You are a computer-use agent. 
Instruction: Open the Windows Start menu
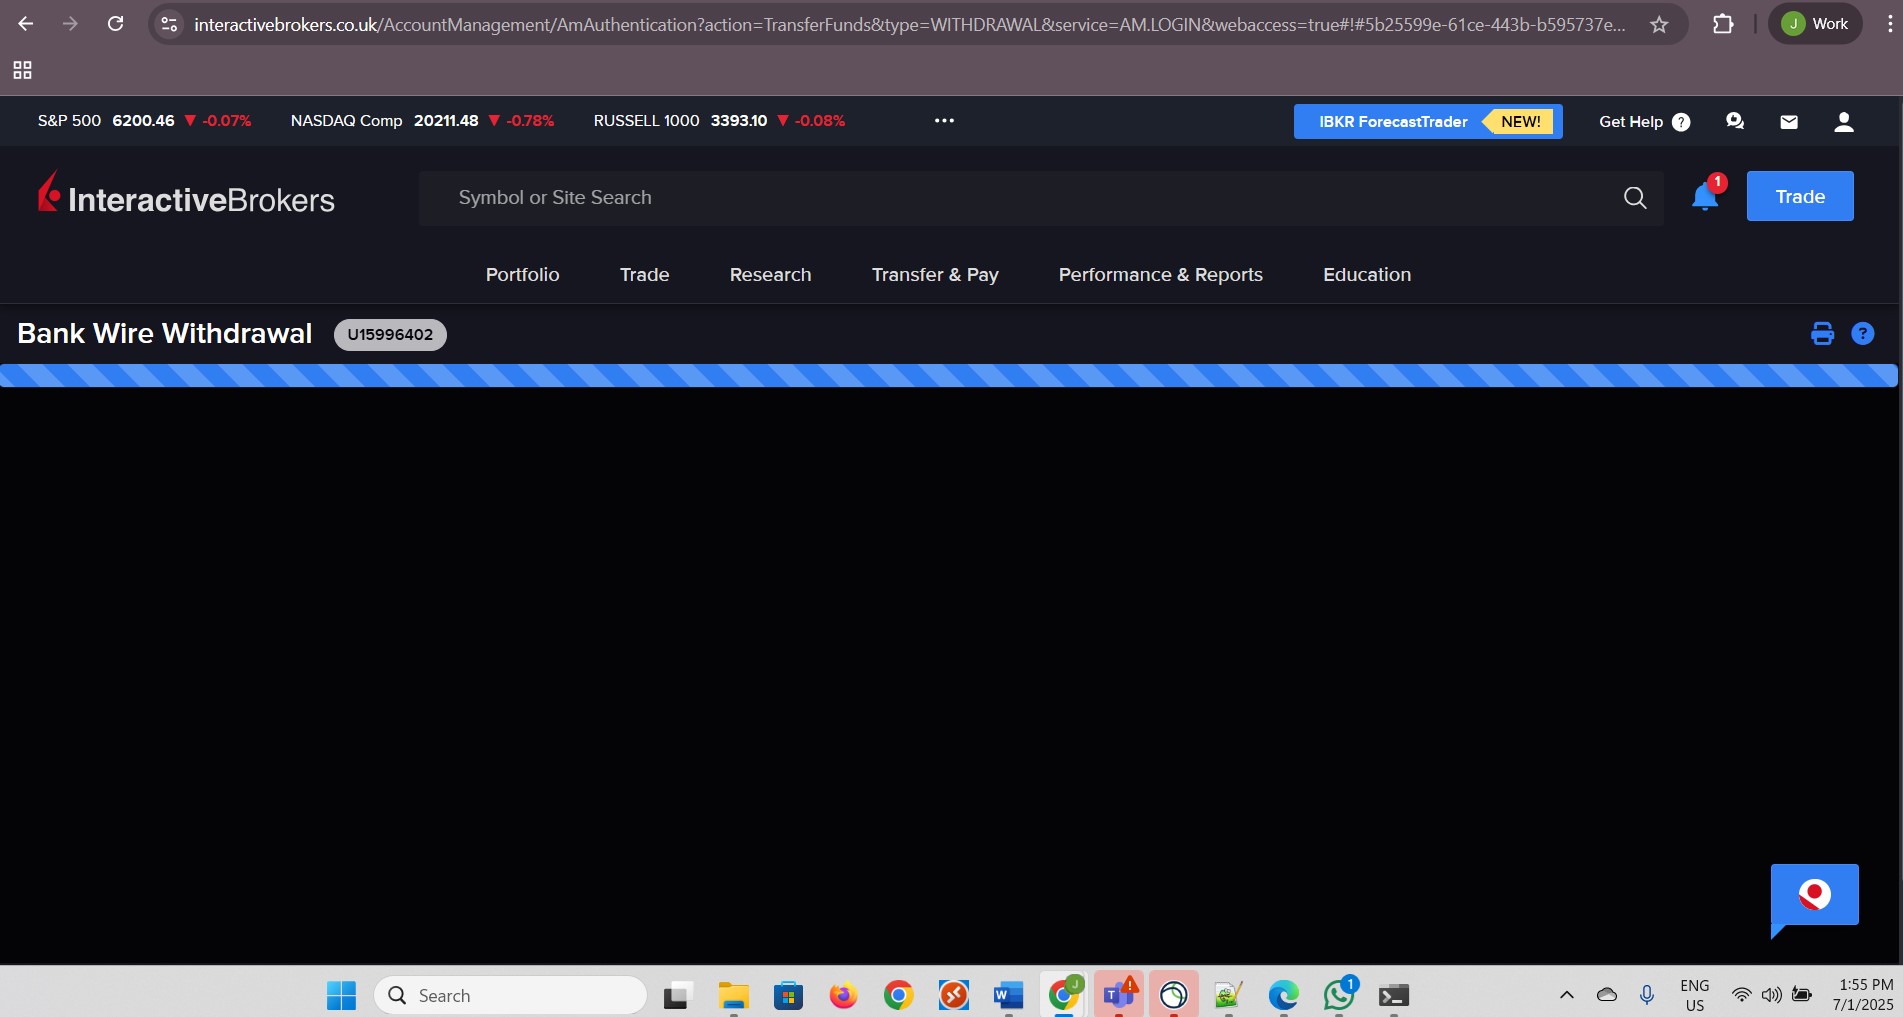pos(341,996)
